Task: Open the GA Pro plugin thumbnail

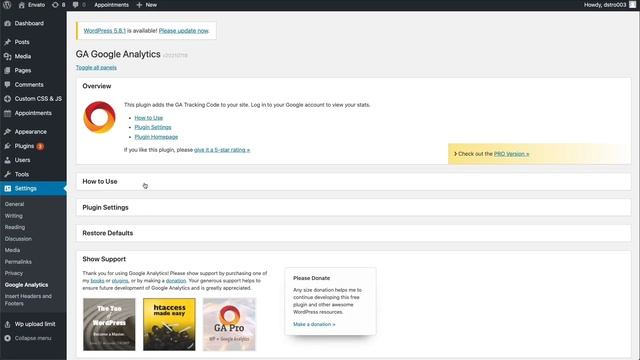Action: tap(229, 324)
